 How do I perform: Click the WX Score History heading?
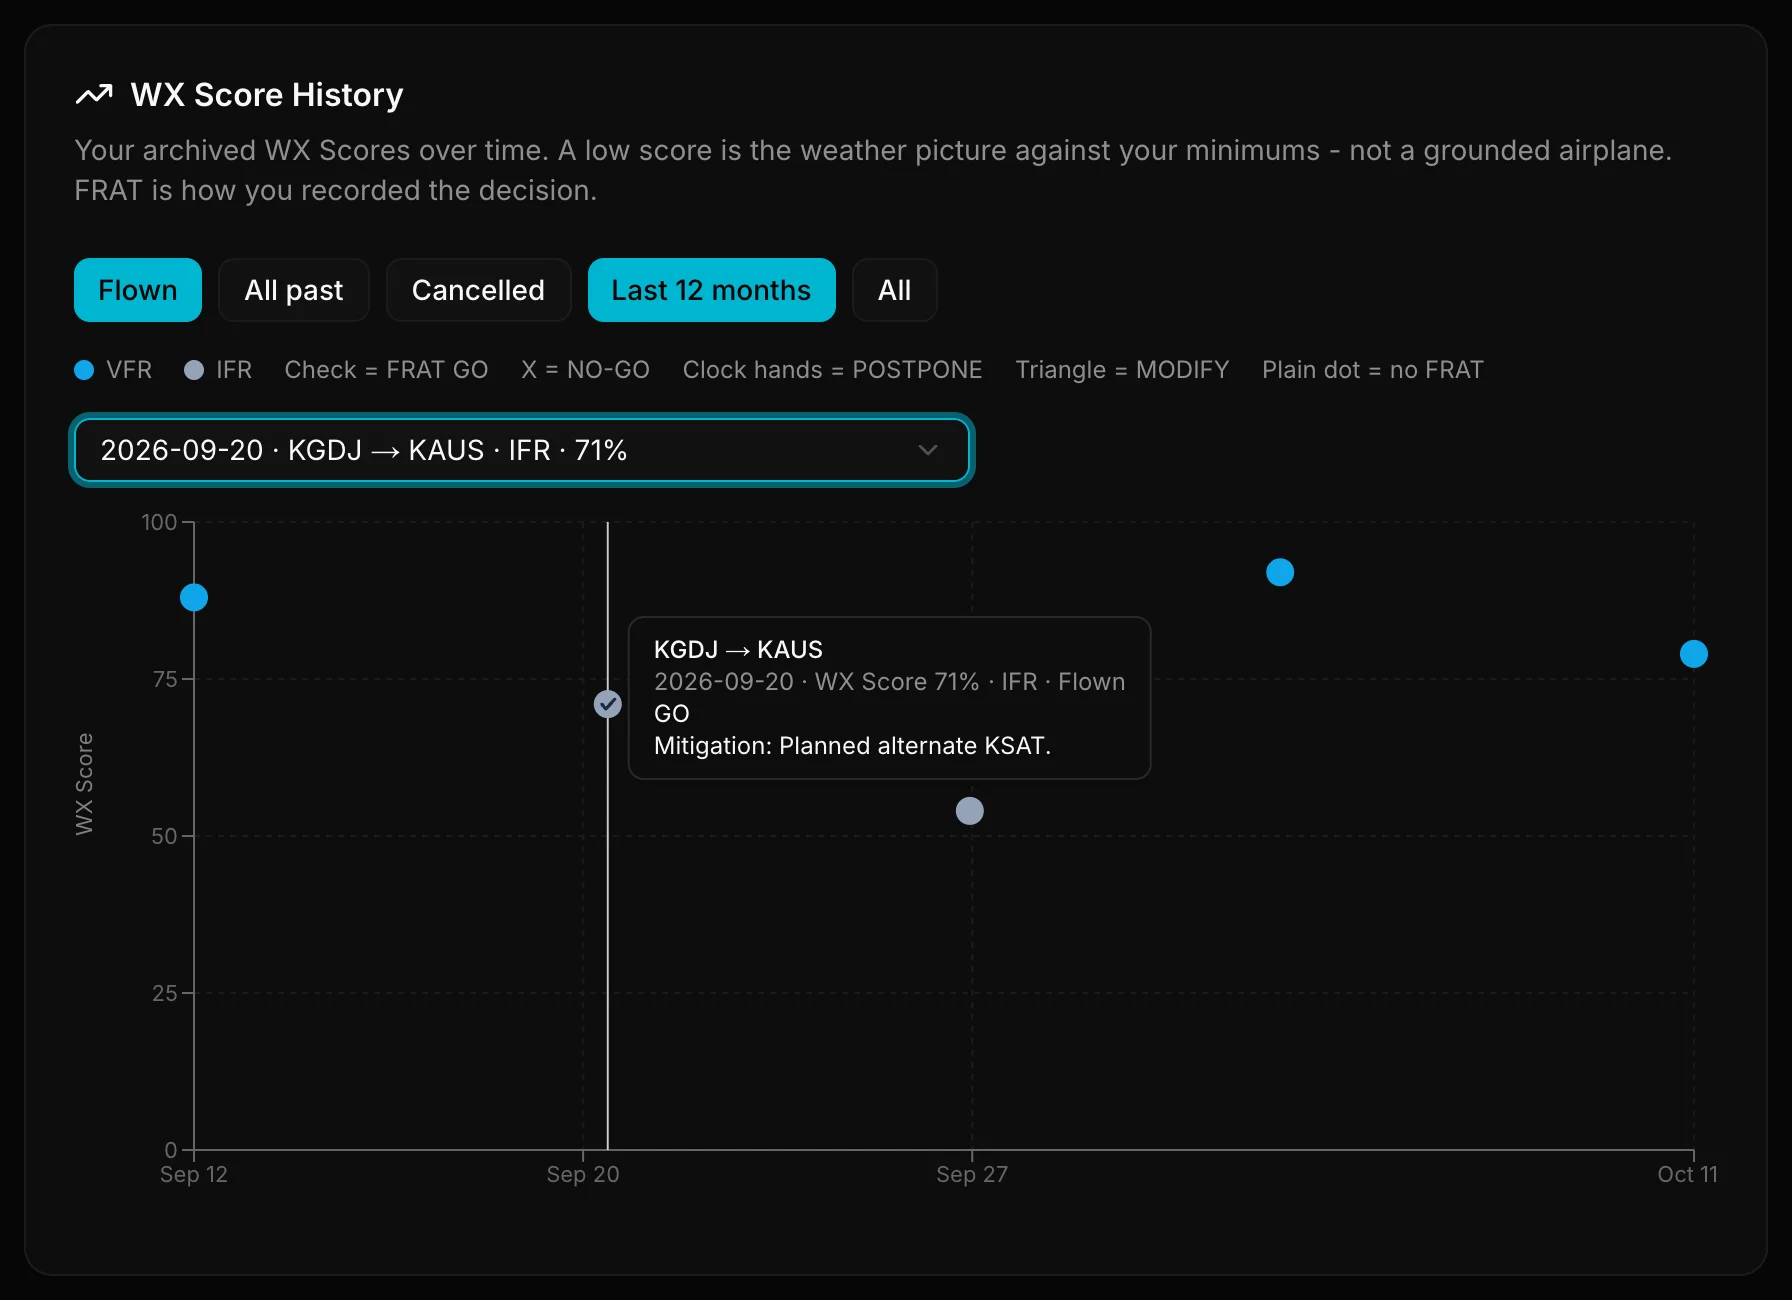click(267, 95)
